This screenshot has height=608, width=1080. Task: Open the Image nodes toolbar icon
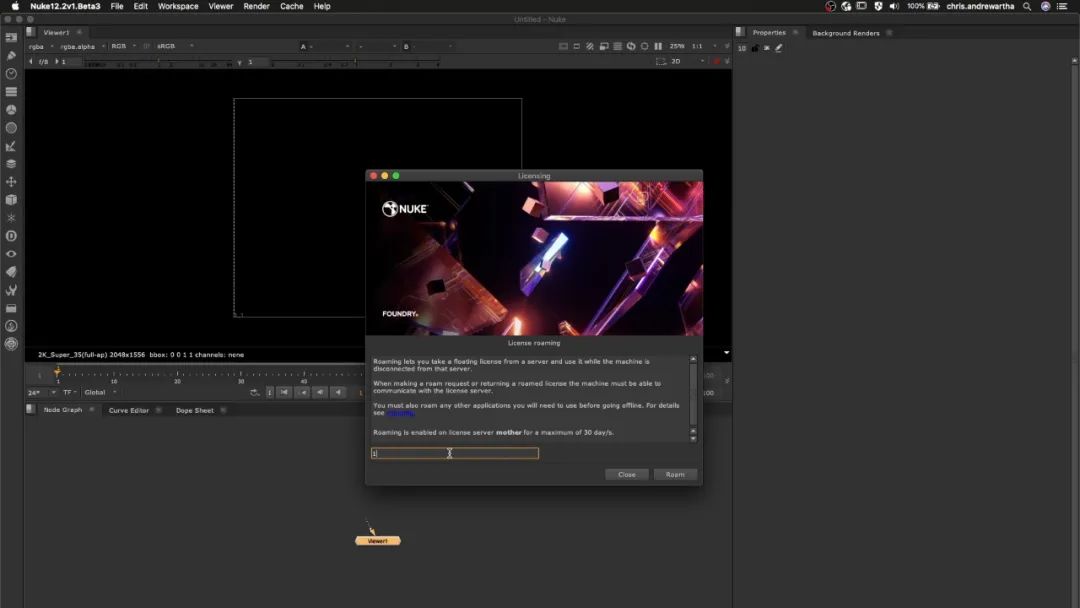[11, 37]
